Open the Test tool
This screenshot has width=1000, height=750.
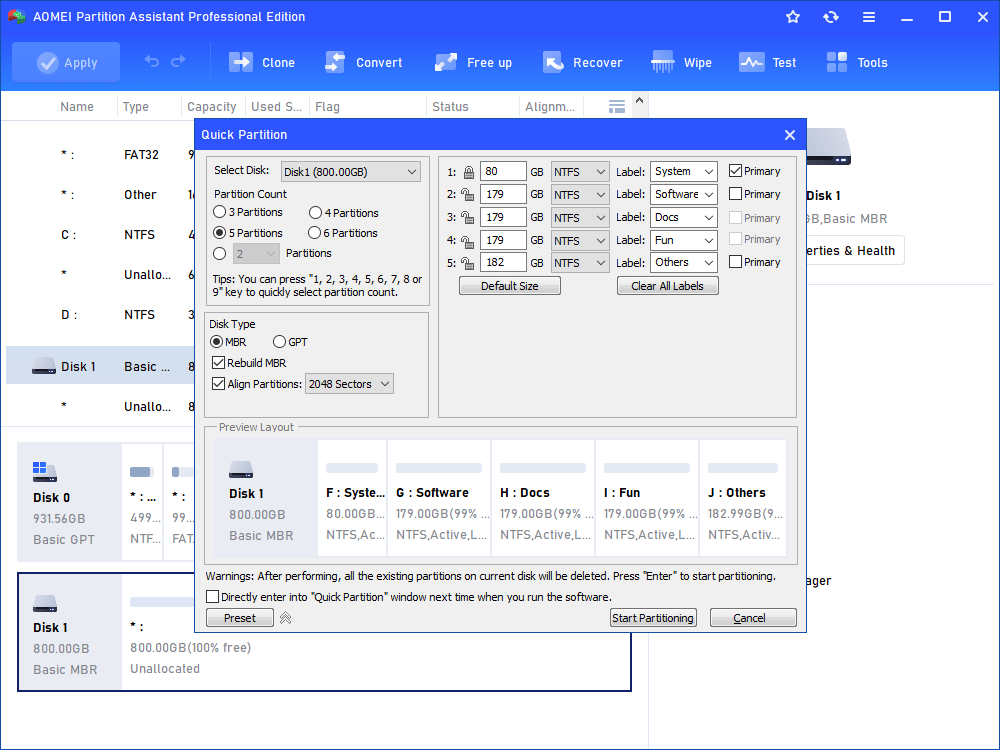pyautogui.click(x=752, y=62)
